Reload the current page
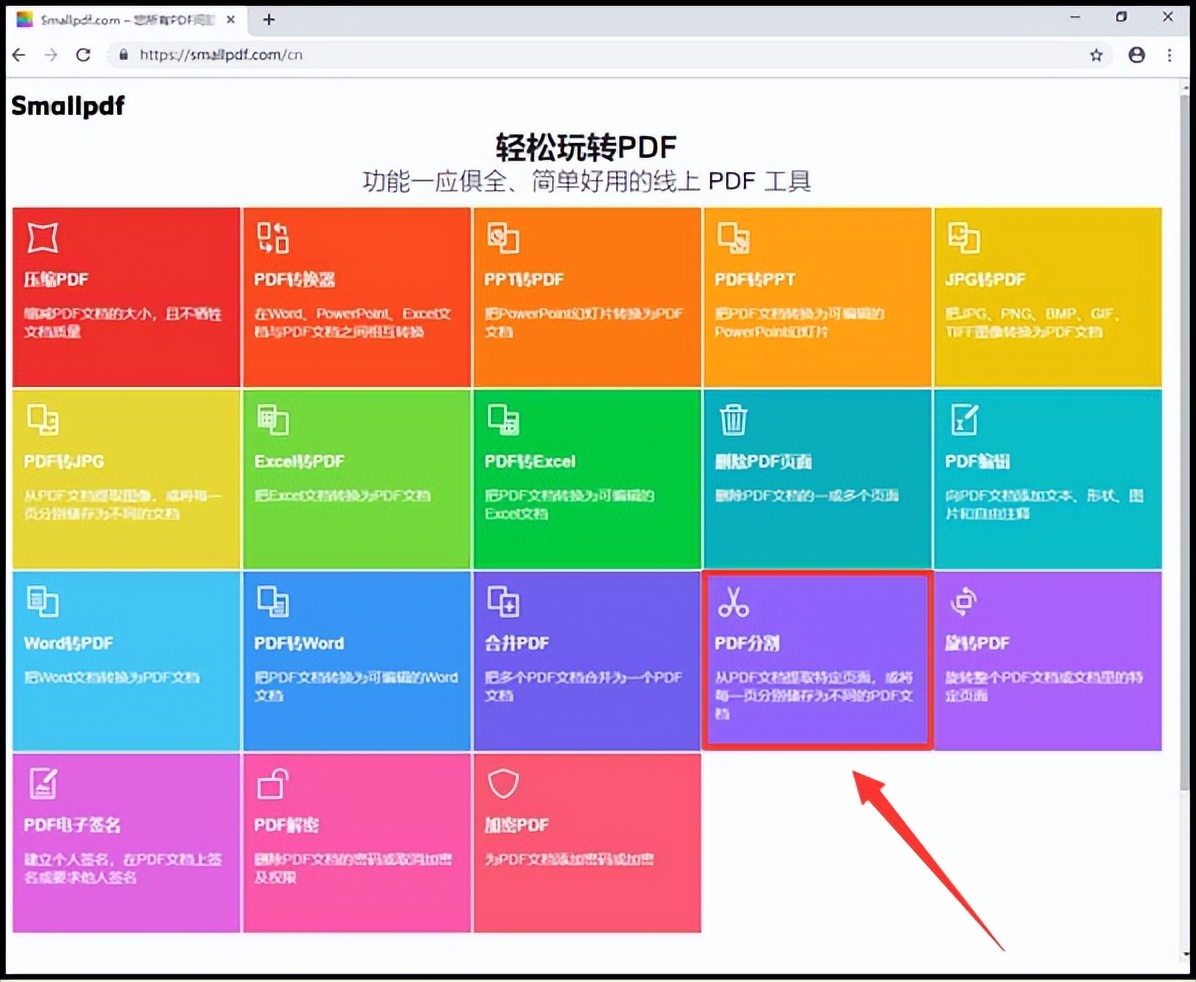 point(84,55)
